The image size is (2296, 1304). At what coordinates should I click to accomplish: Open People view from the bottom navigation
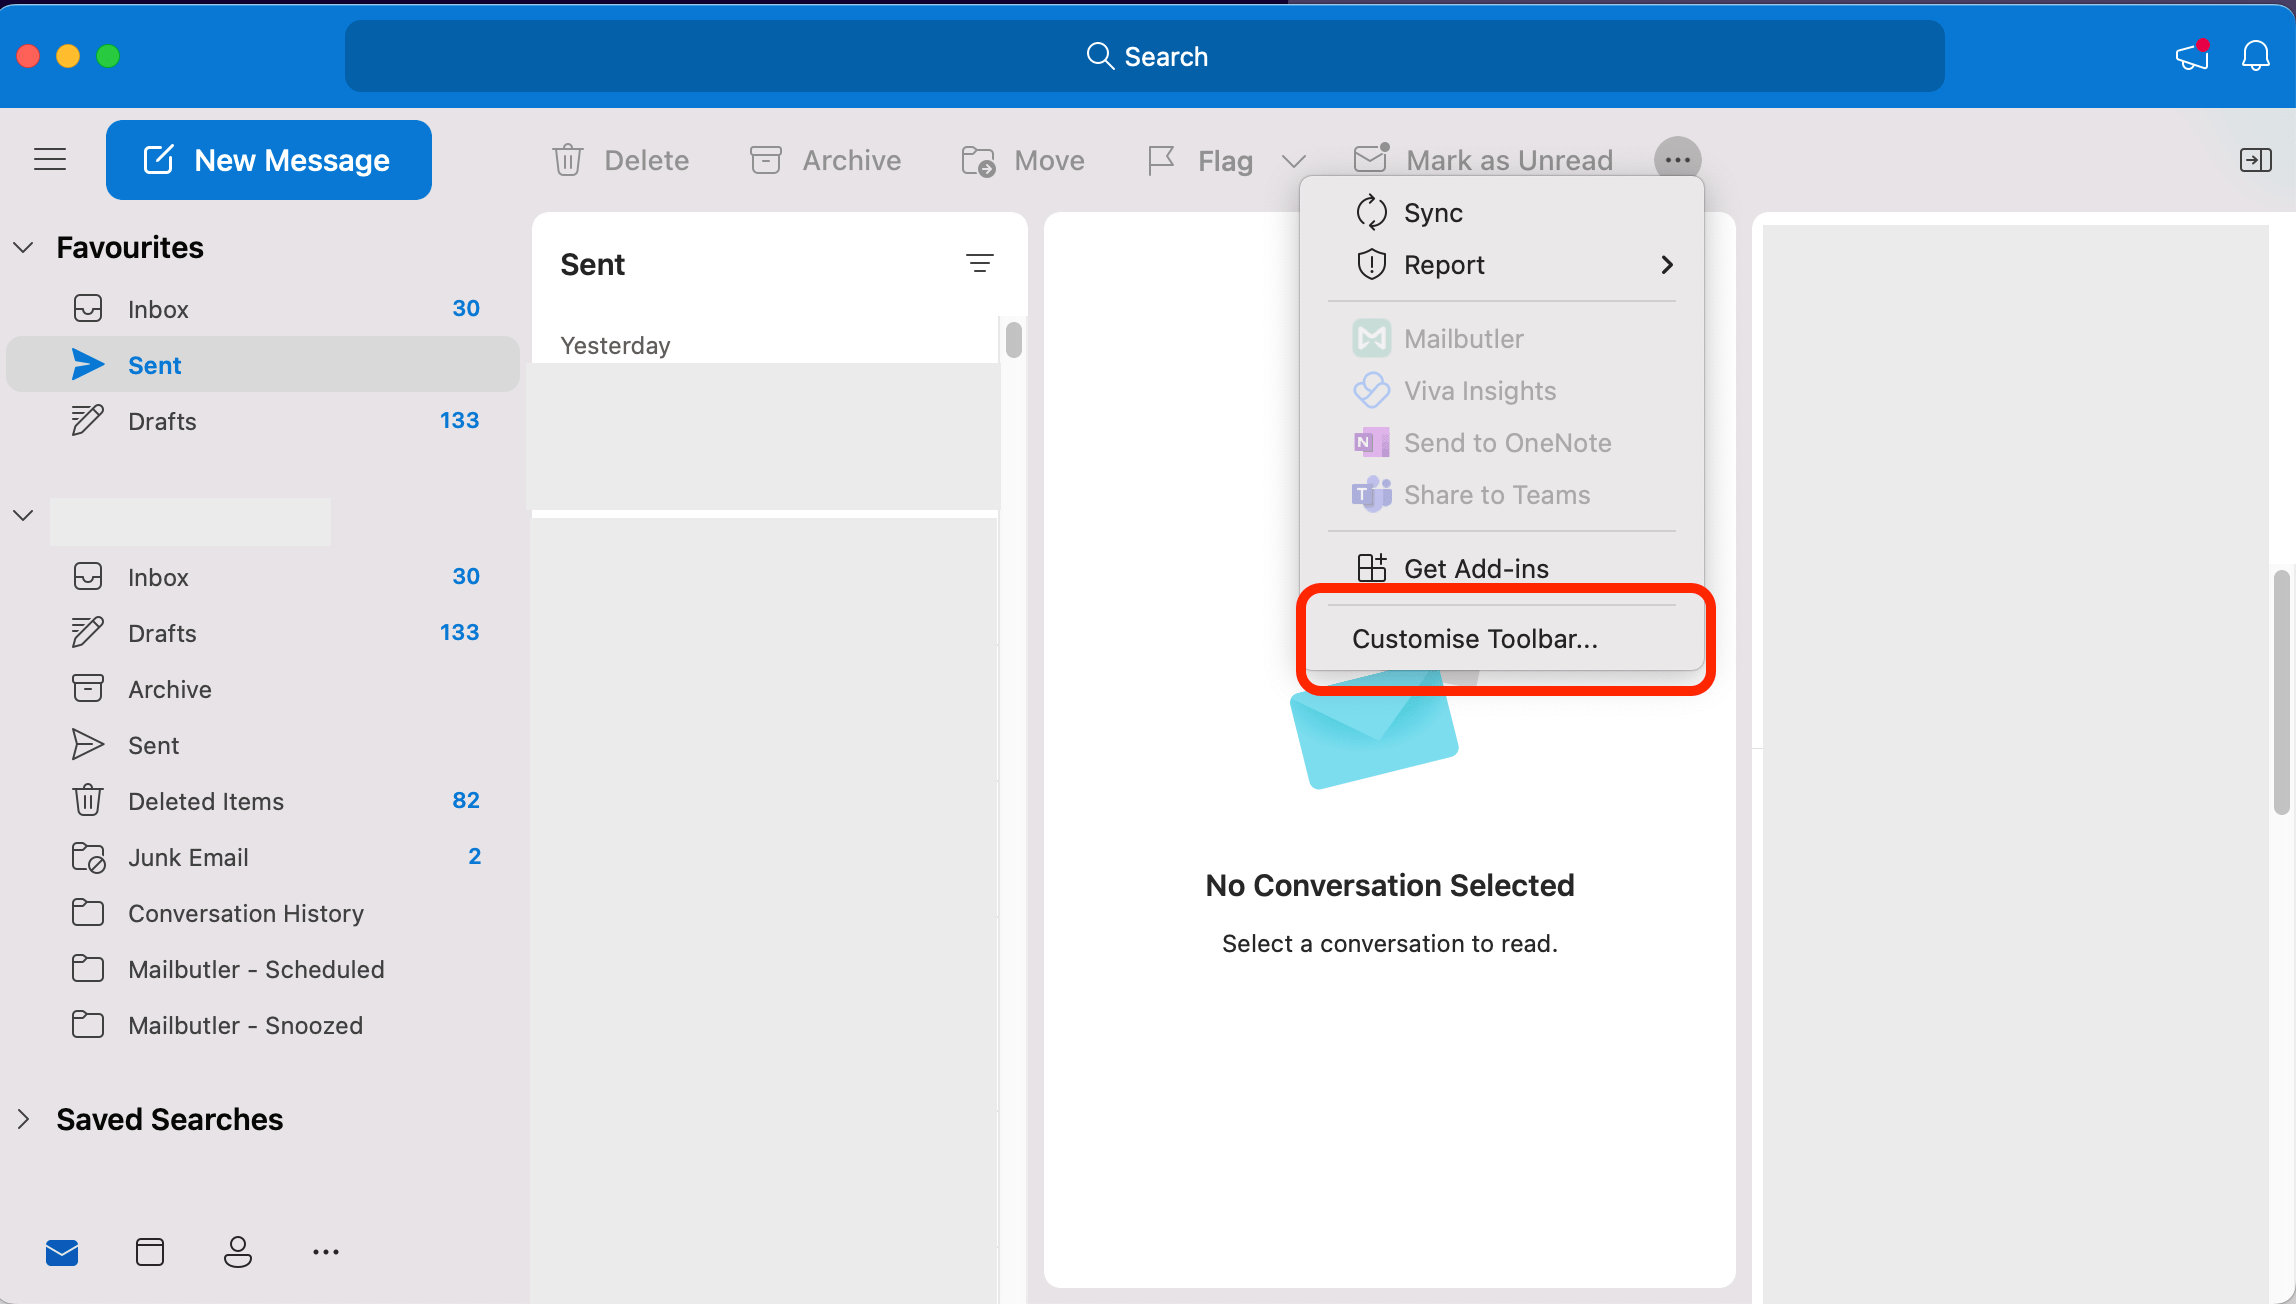click(x=237, y=1251)
